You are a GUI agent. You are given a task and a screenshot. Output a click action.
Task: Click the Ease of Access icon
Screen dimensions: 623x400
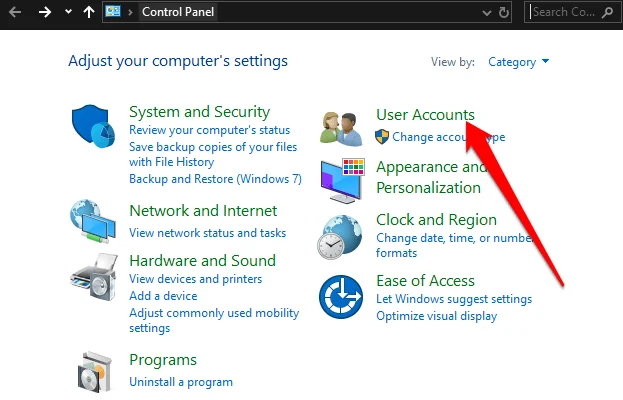(341, 297)
